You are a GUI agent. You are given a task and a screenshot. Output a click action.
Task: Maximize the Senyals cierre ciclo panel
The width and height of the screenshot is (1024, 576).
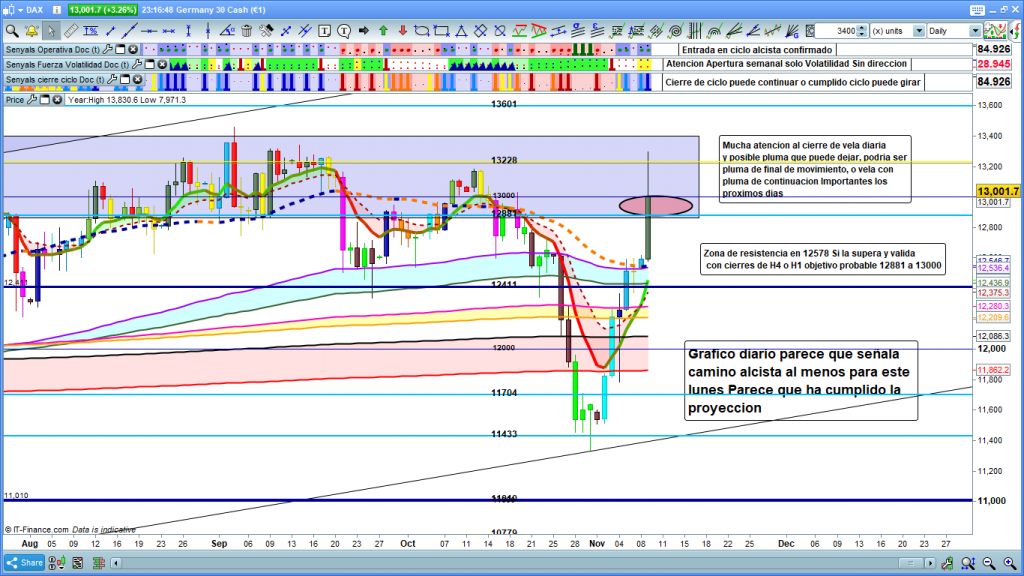coord(124,79)
